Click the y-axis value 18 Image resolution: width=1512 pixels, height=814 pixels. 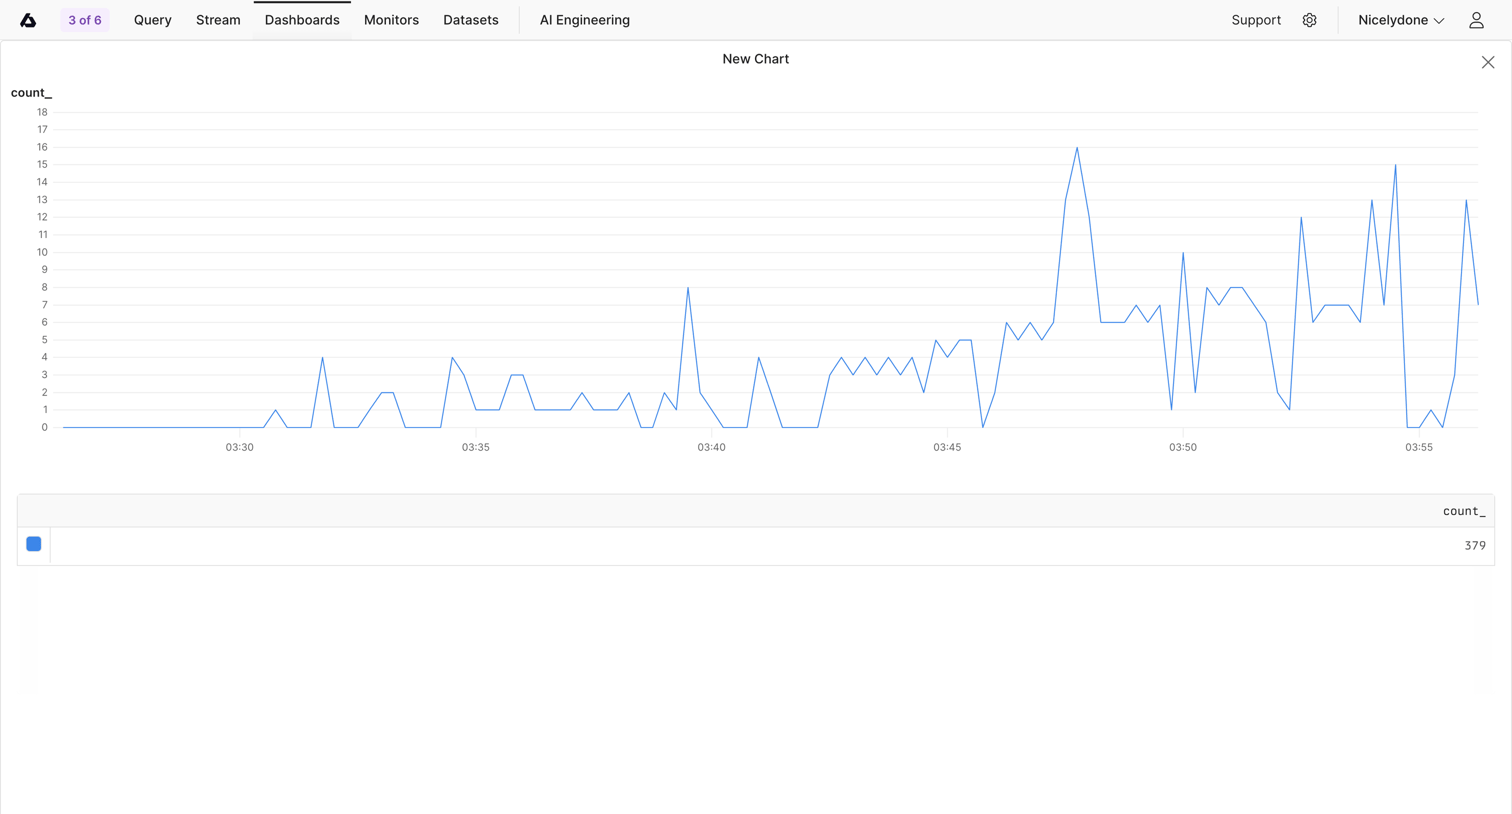(x=42, y=112)
